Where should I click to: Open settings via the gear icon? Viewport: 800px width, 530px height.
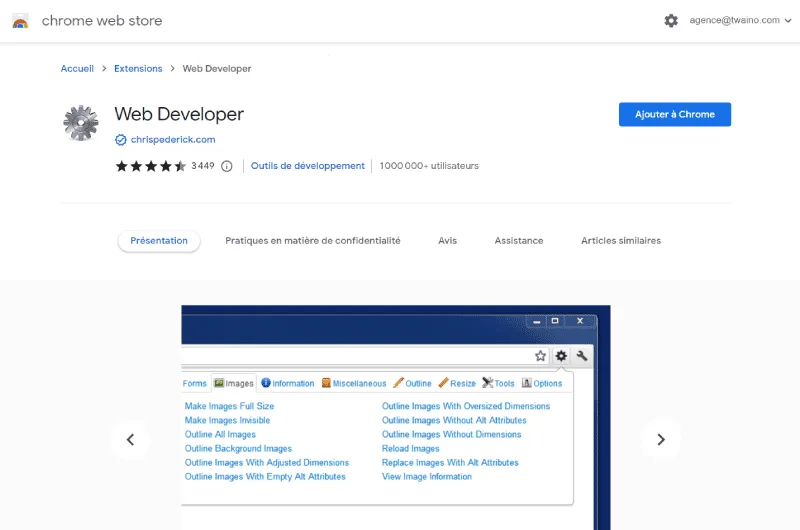[x=671, y=20]
